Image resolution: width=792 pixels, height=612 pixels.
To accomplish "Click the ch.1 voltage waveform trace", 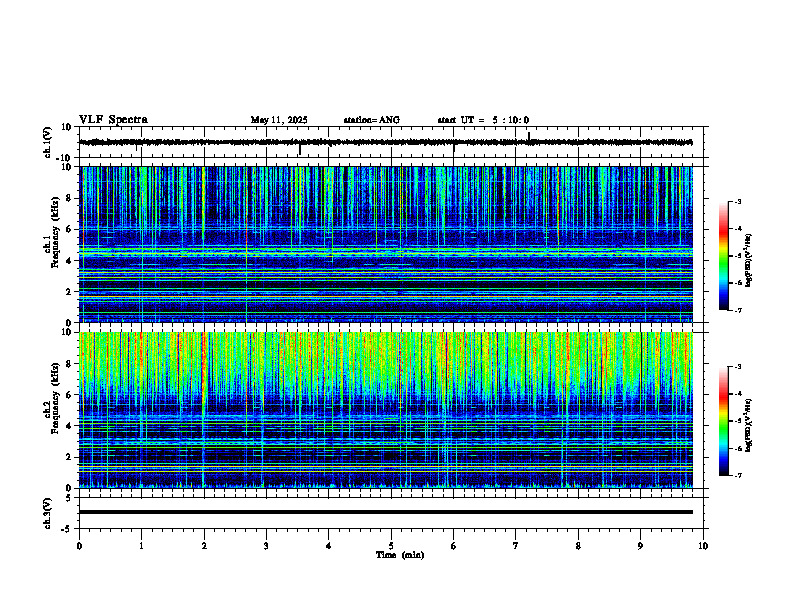I will click(385, 142).
